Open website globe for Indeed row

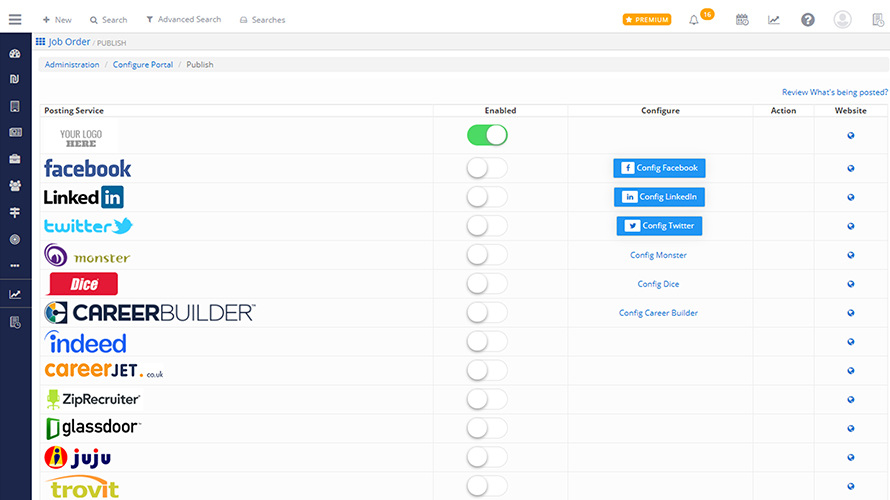coord(851,342)
